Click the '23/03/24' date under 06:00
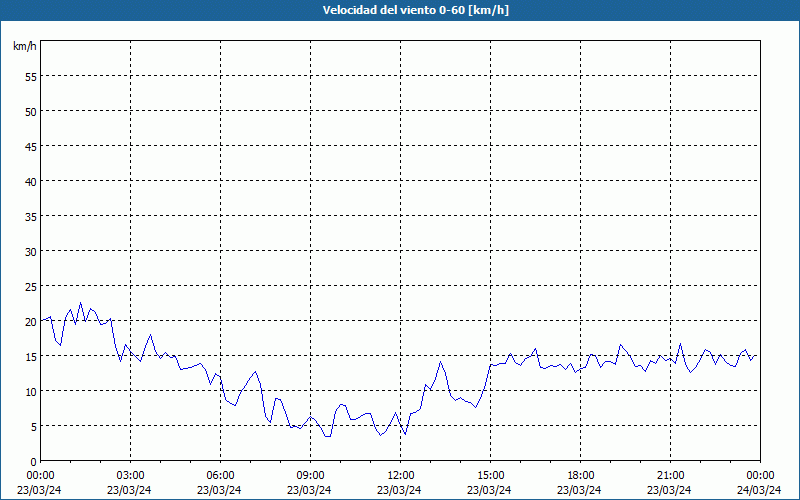Image resolution: width=800 pixels, height=500 pixels. tap(219, 490)
